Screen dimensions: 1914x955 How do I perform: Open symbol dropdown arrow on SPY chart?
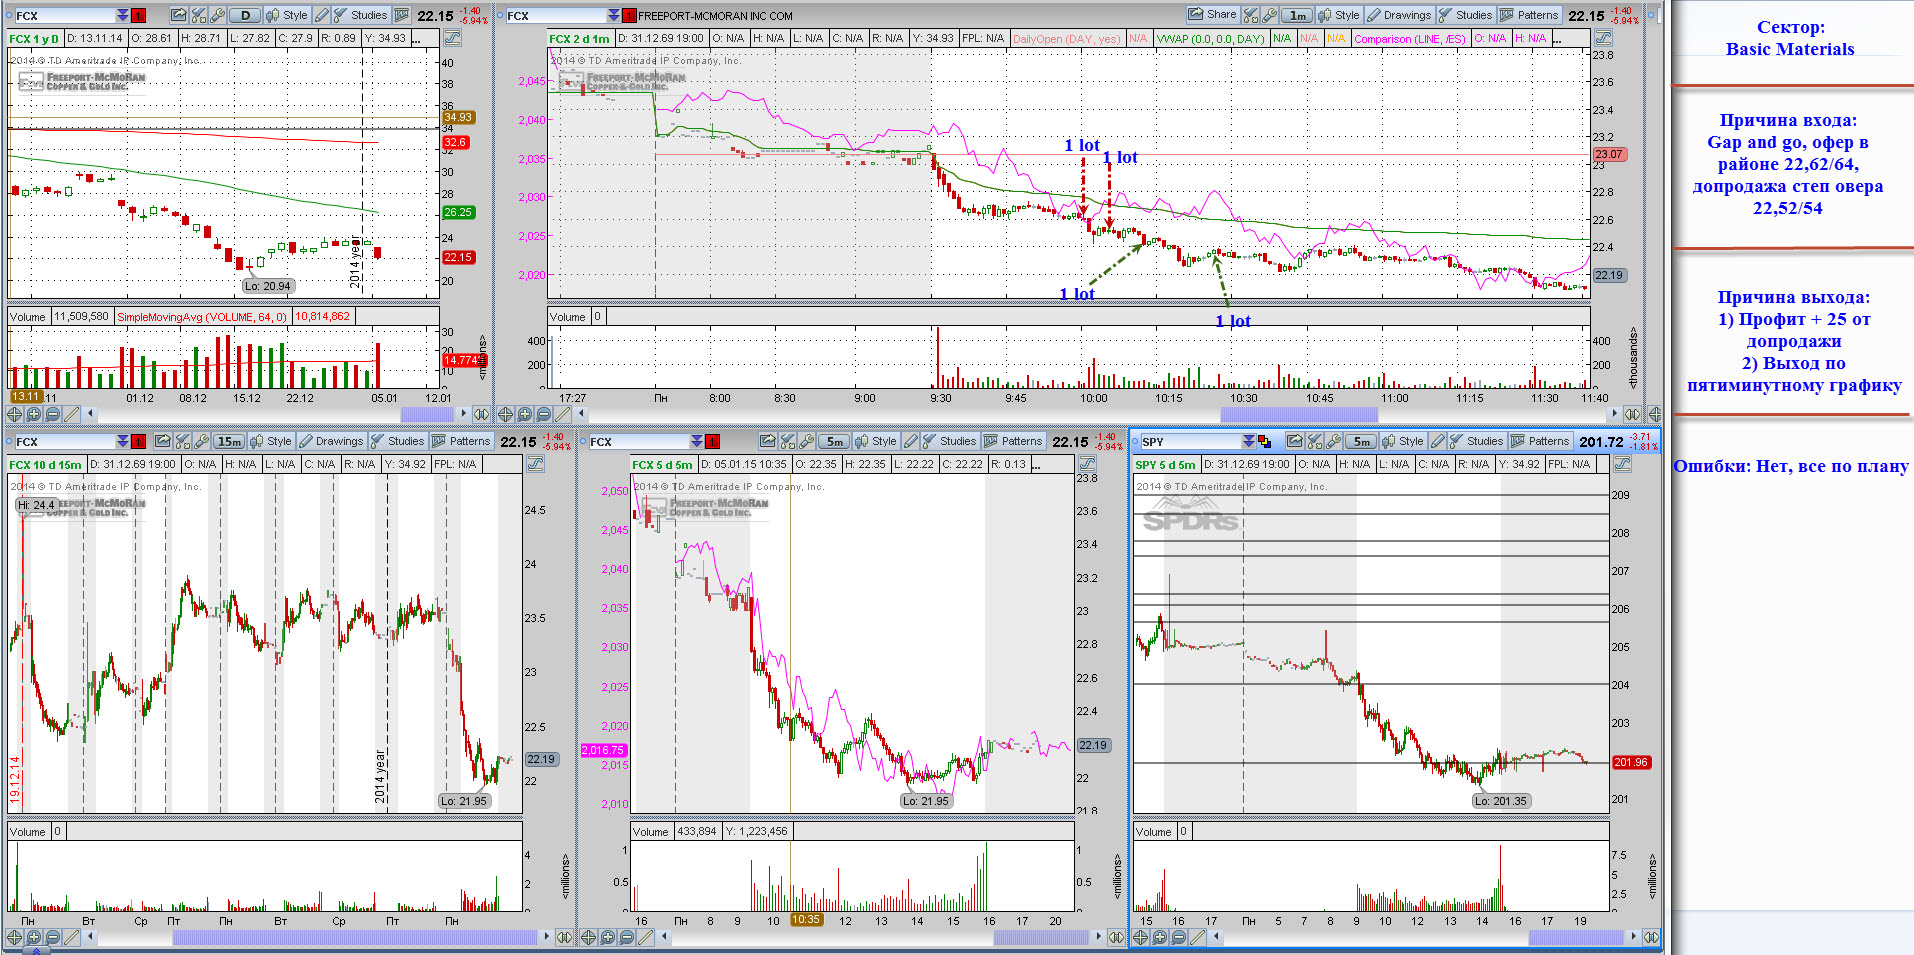coord(1248,441)
